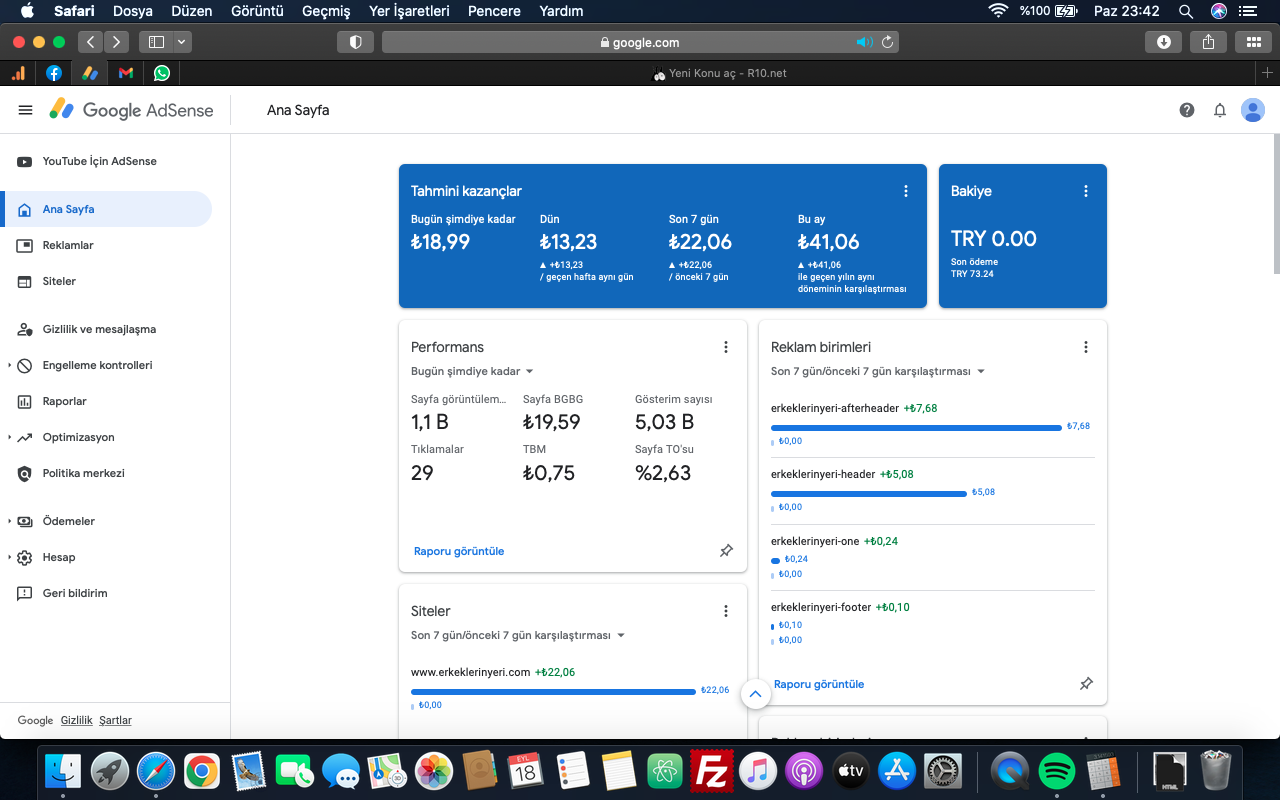Select Ana Sayfa in the sidebar
Viewport: 1280px width, 800px height.
click(106, 209)
